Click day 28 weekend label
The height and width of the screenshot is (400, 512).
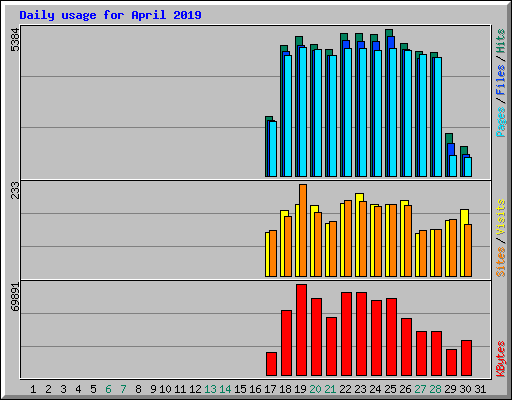[435, 389]
